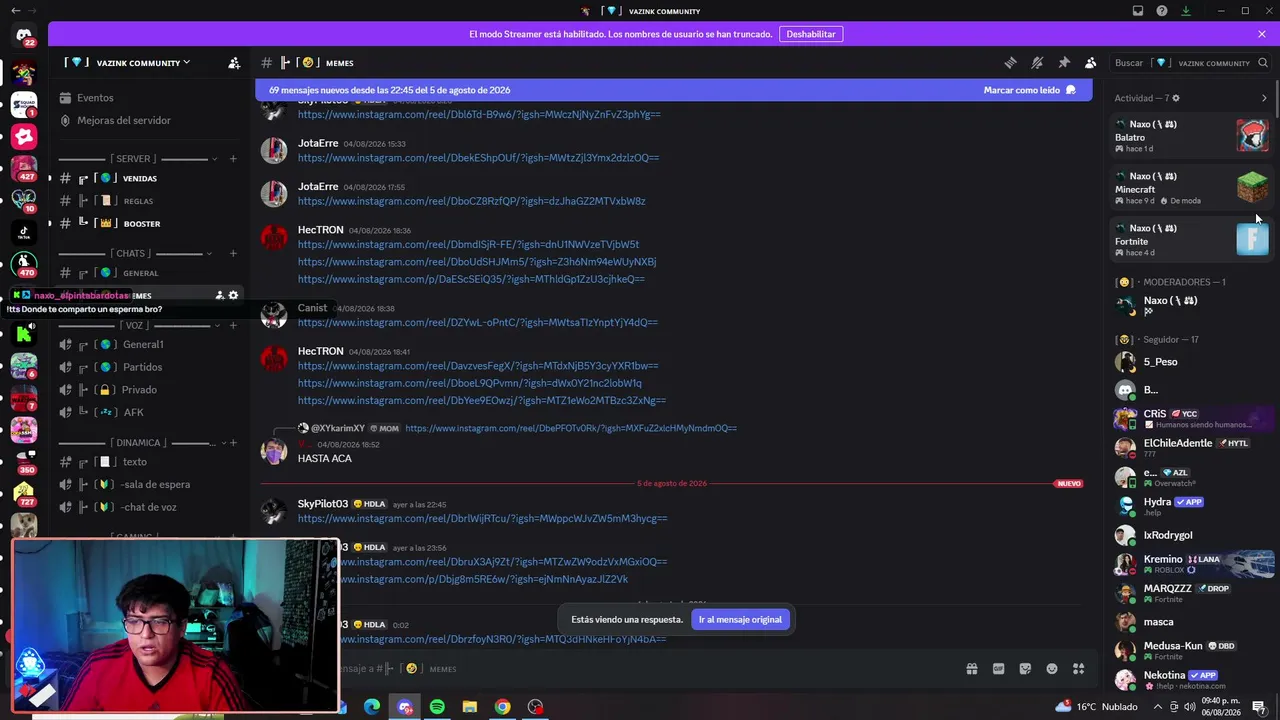Open pinned messages in channel header
Screen dimensions: 1280x720
pos(1064,63)
